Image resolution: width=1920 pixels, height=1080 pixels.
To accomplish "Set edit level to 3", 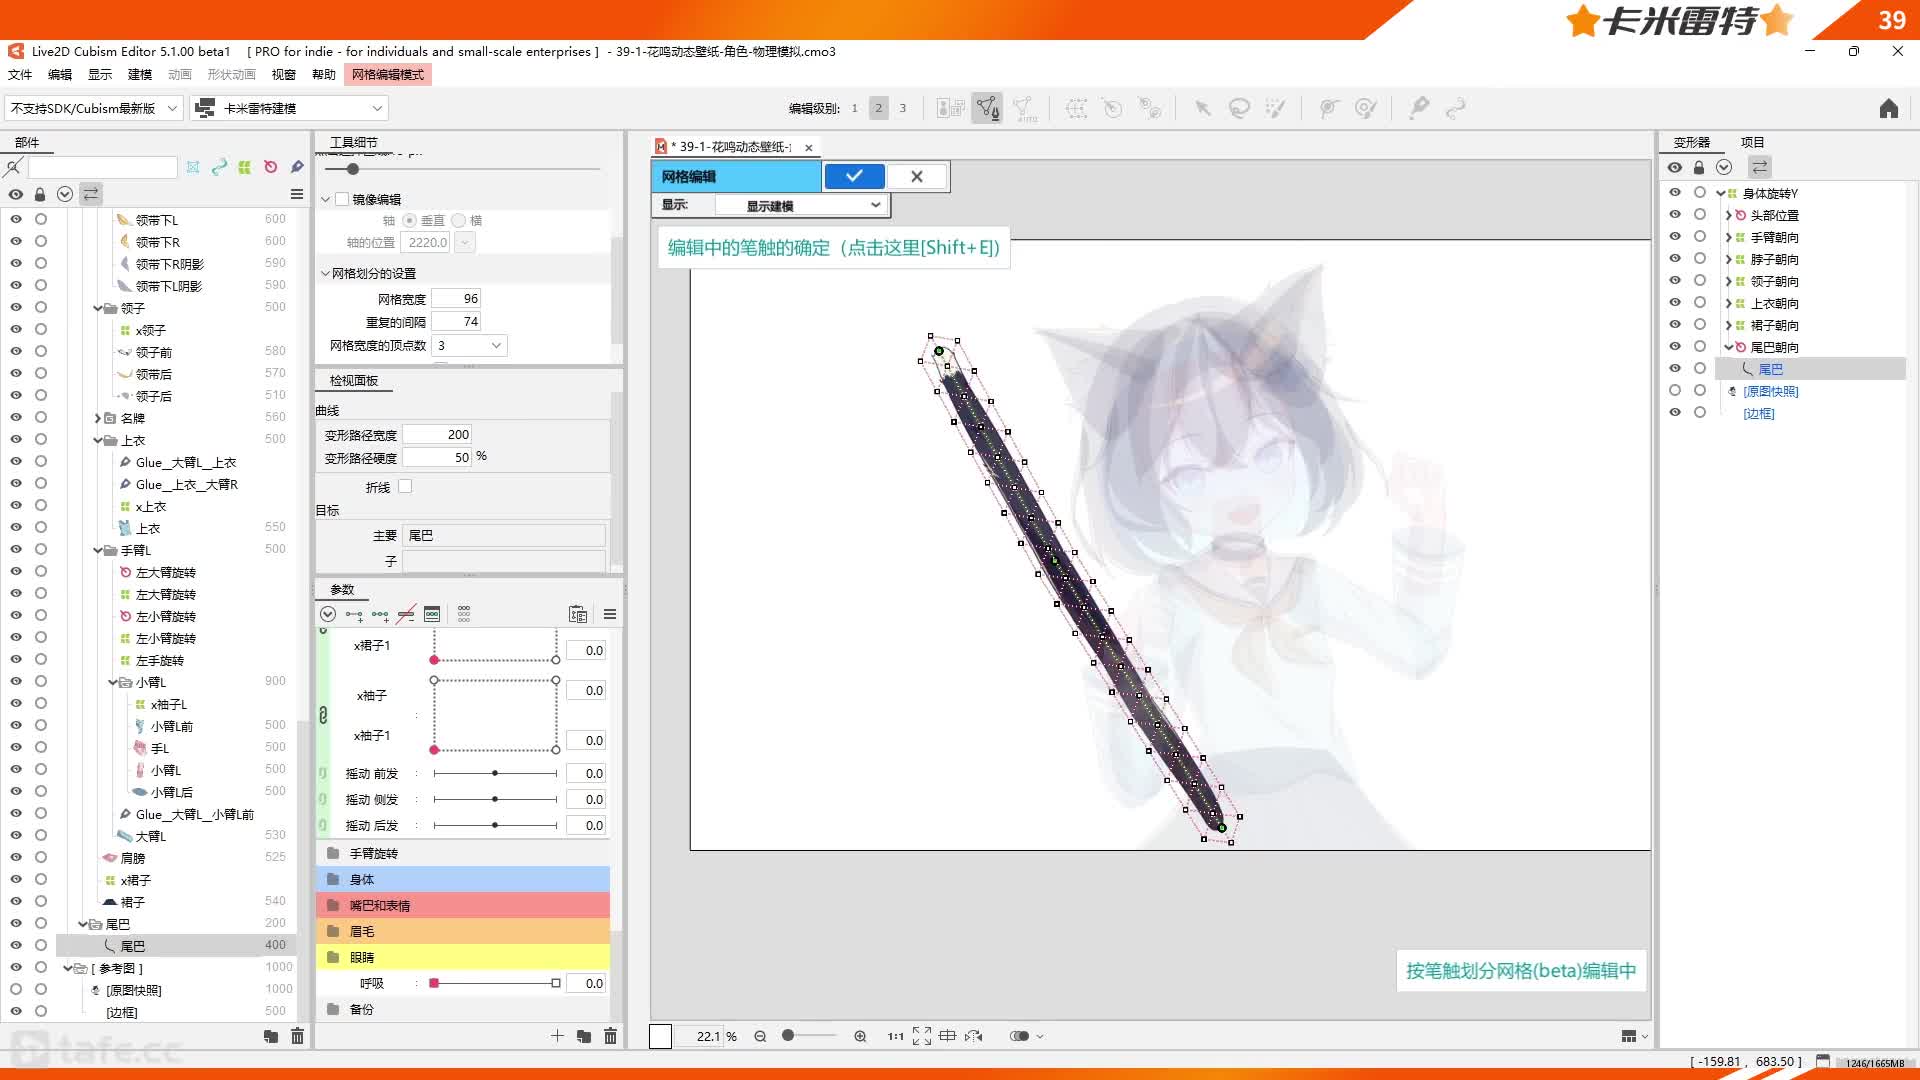I will (x=902, y=108).
